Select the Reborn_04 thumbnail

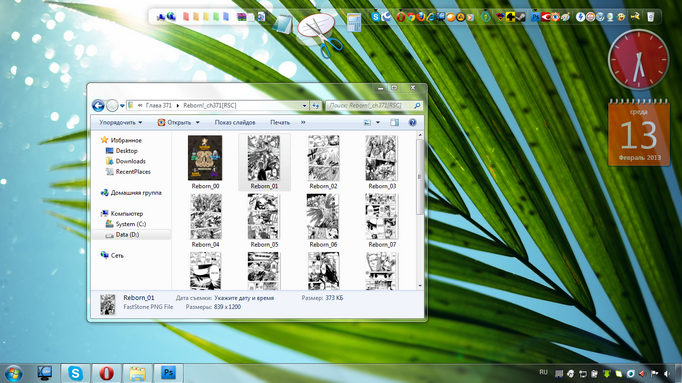coord(206,216)
